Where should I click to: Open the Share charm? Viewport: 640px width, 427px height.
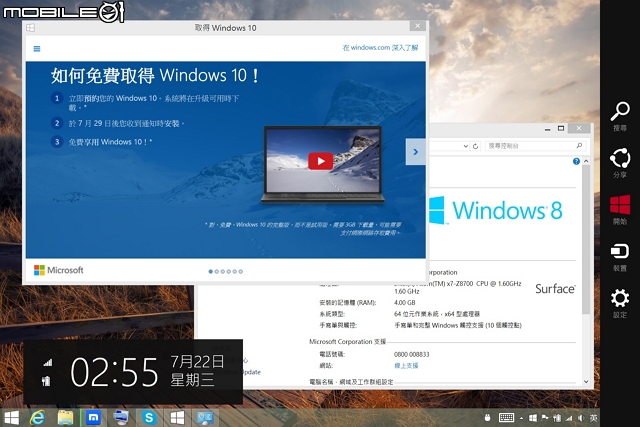point(620,162)
